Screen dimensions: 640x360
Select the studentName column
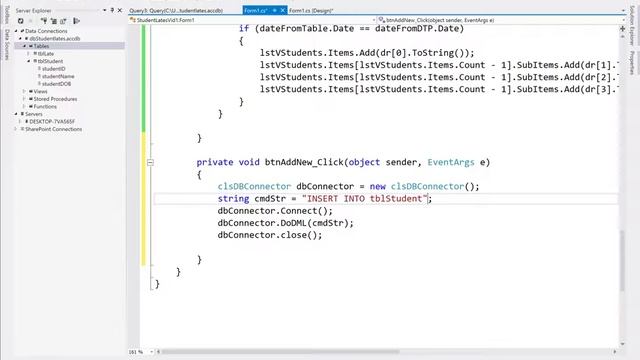point(58,76)
